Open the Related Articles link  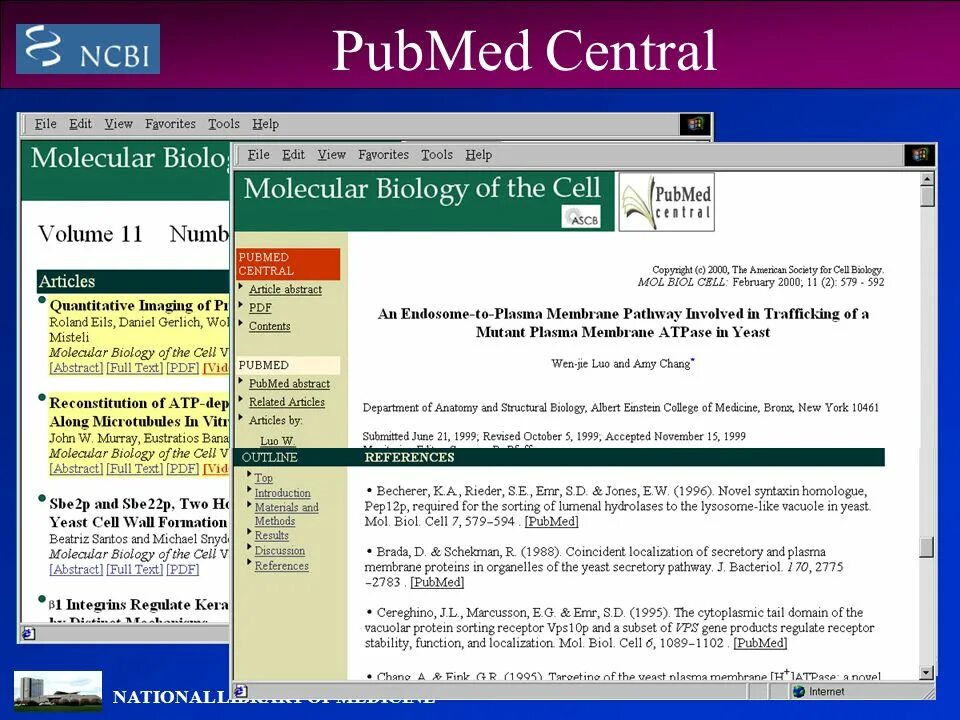click(287, 402)
